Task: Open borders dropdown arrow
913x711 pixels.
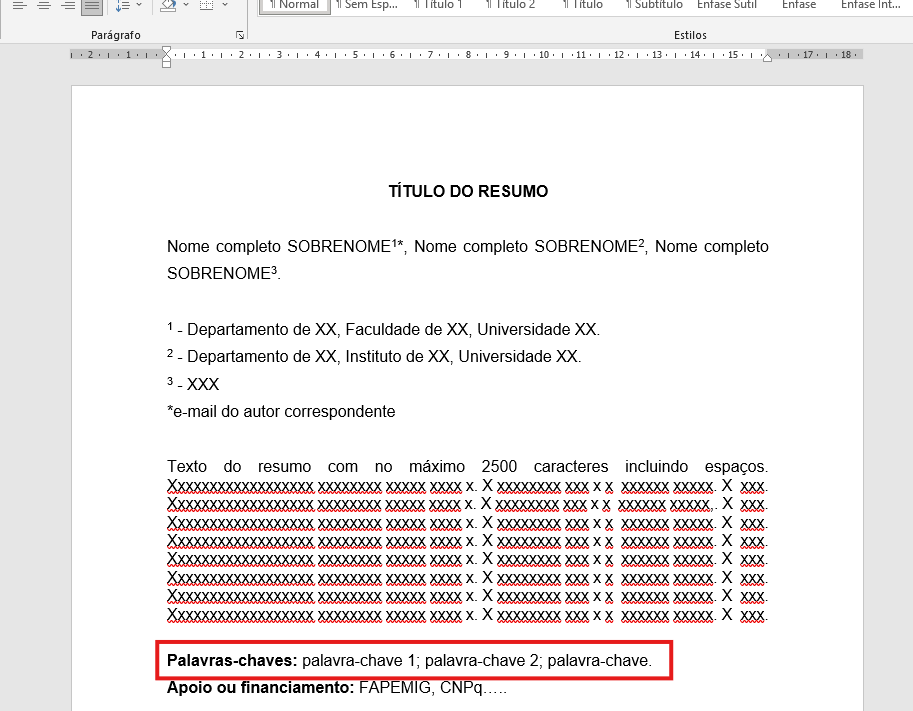Action: coord(224,6)
